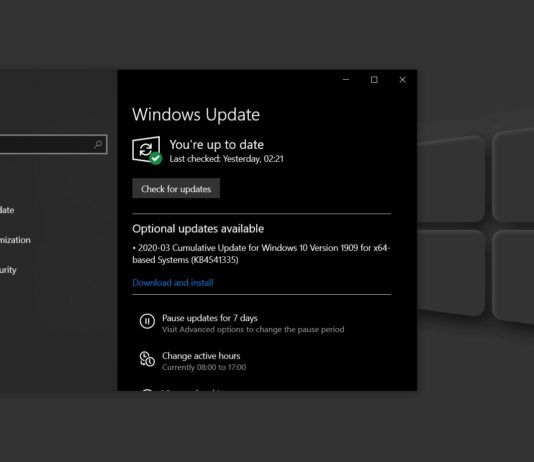Close the Settings window
Image resolution: width=534 pixels, height=462 pixels.
403,80
